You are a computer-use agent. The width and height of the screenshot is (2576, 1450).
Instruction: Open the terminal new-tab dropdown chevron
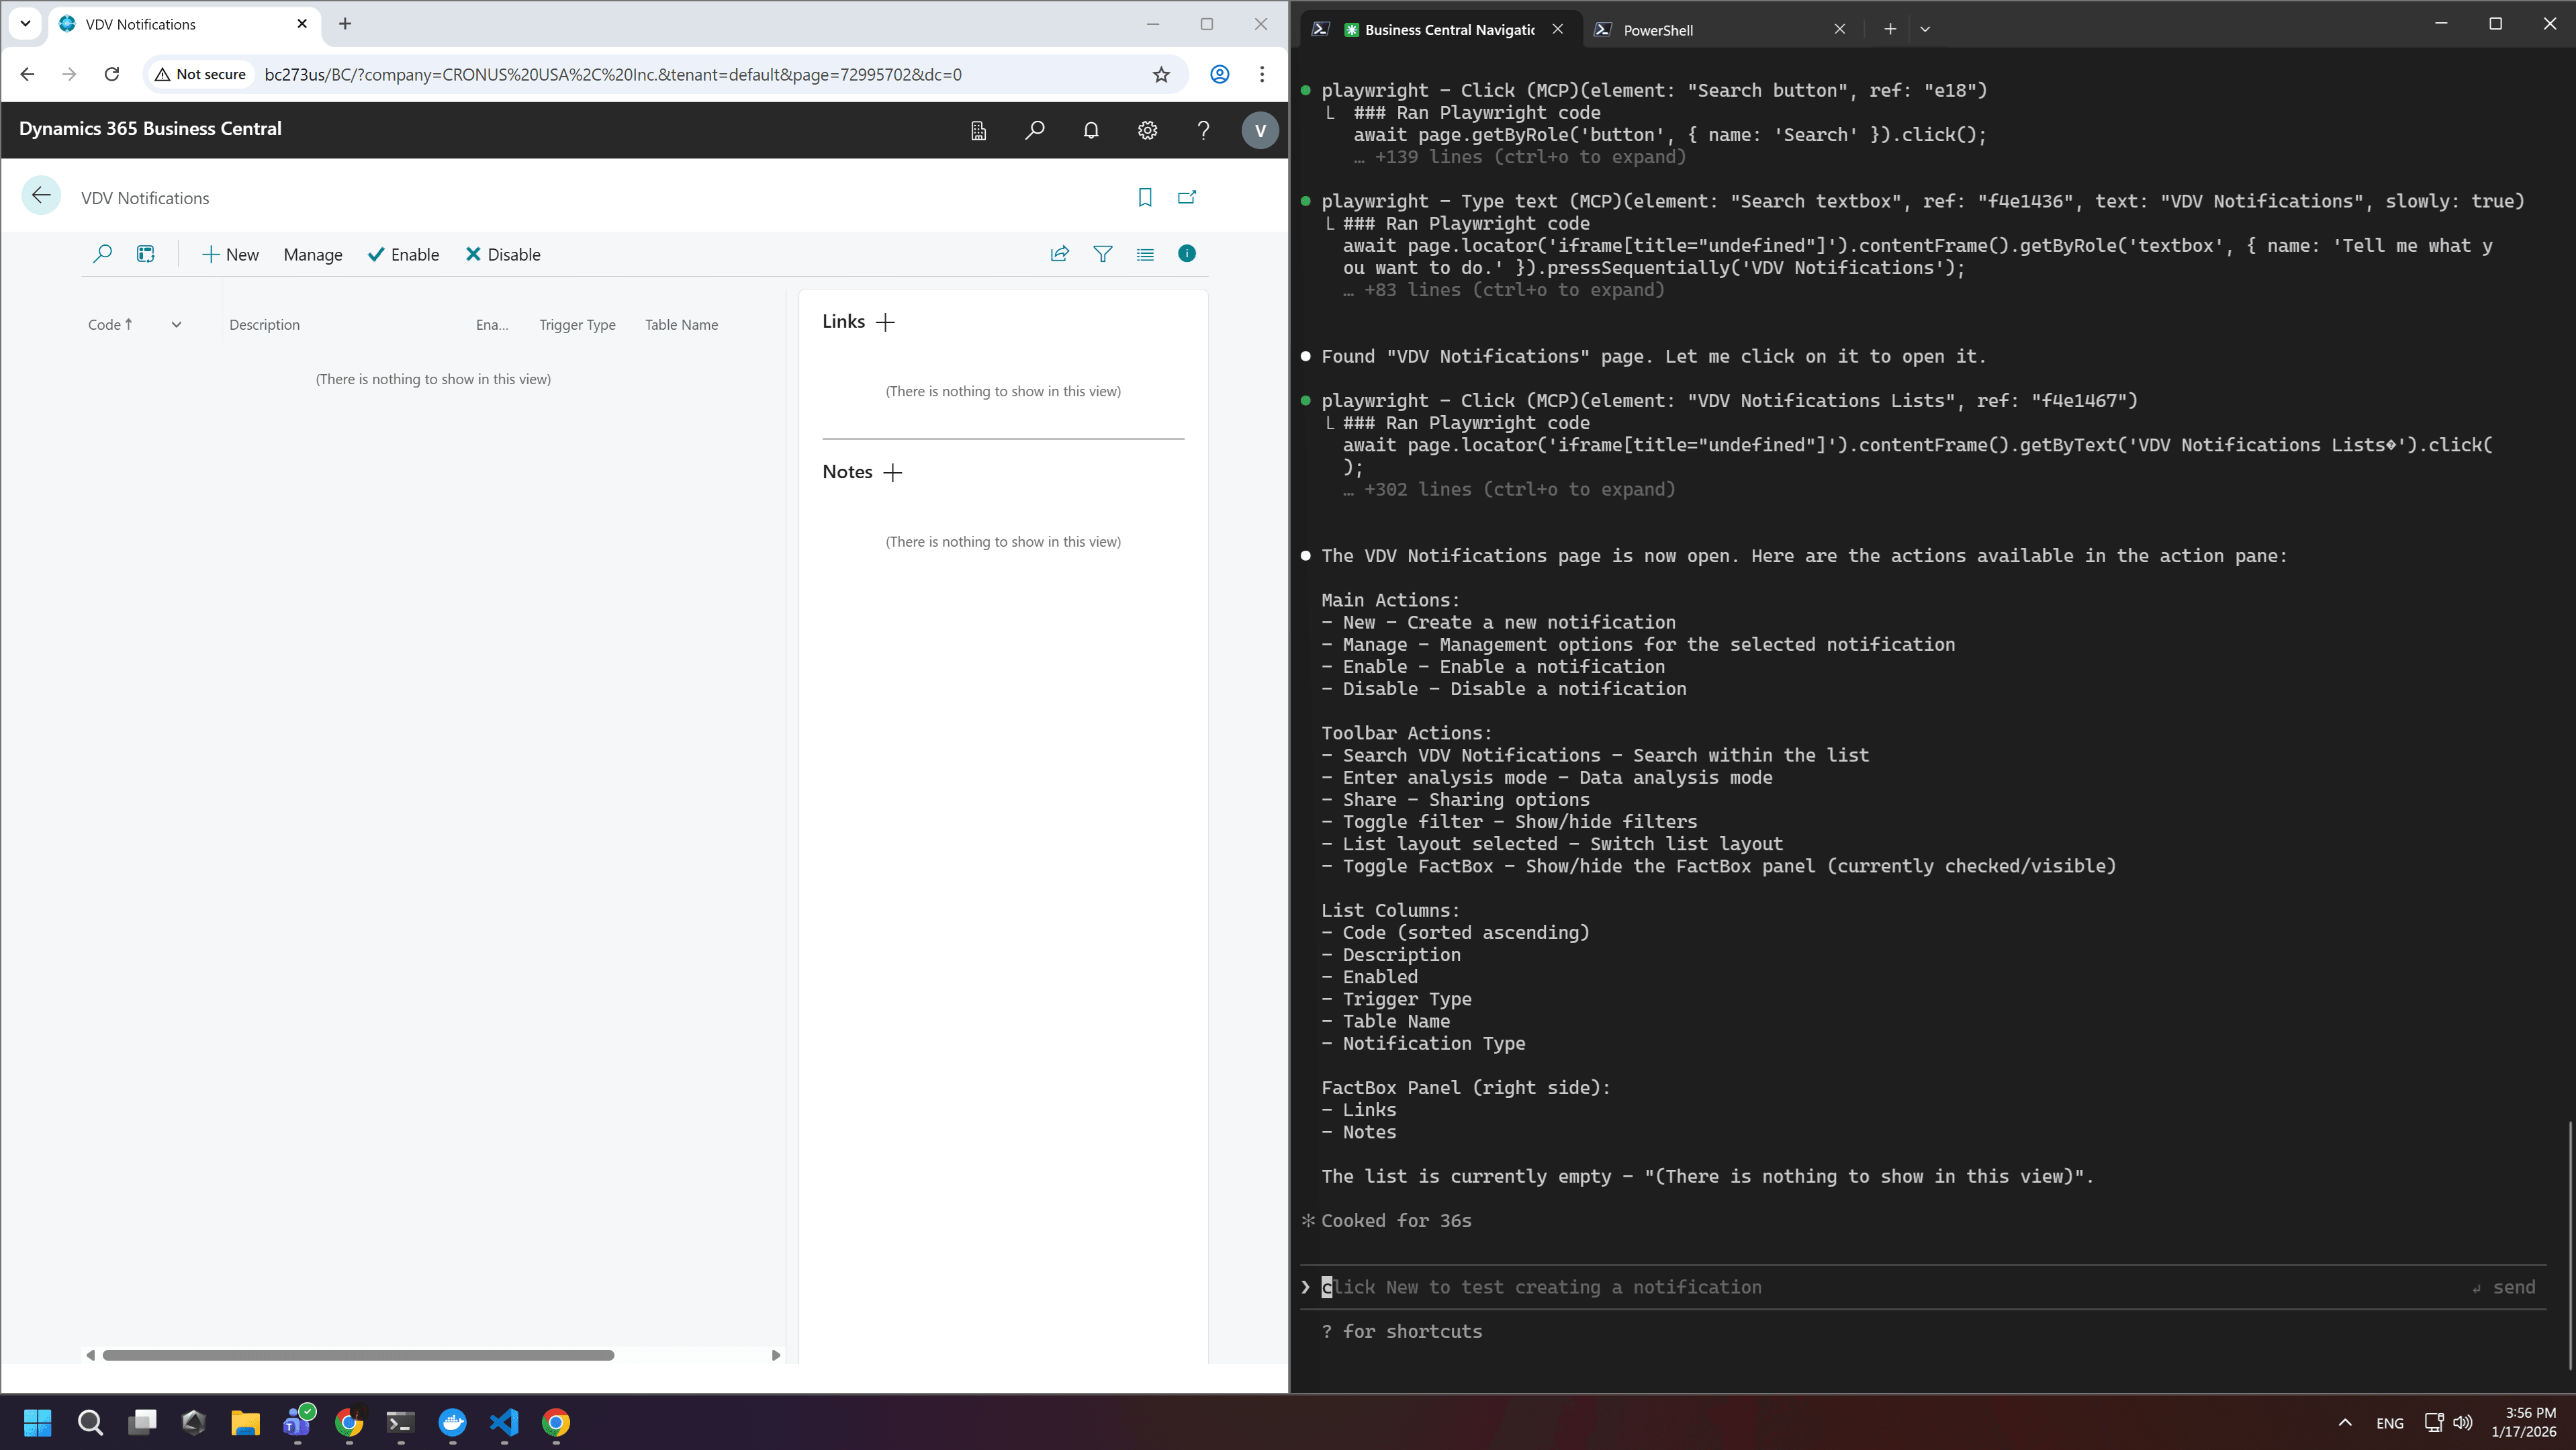click(1925, 29)
